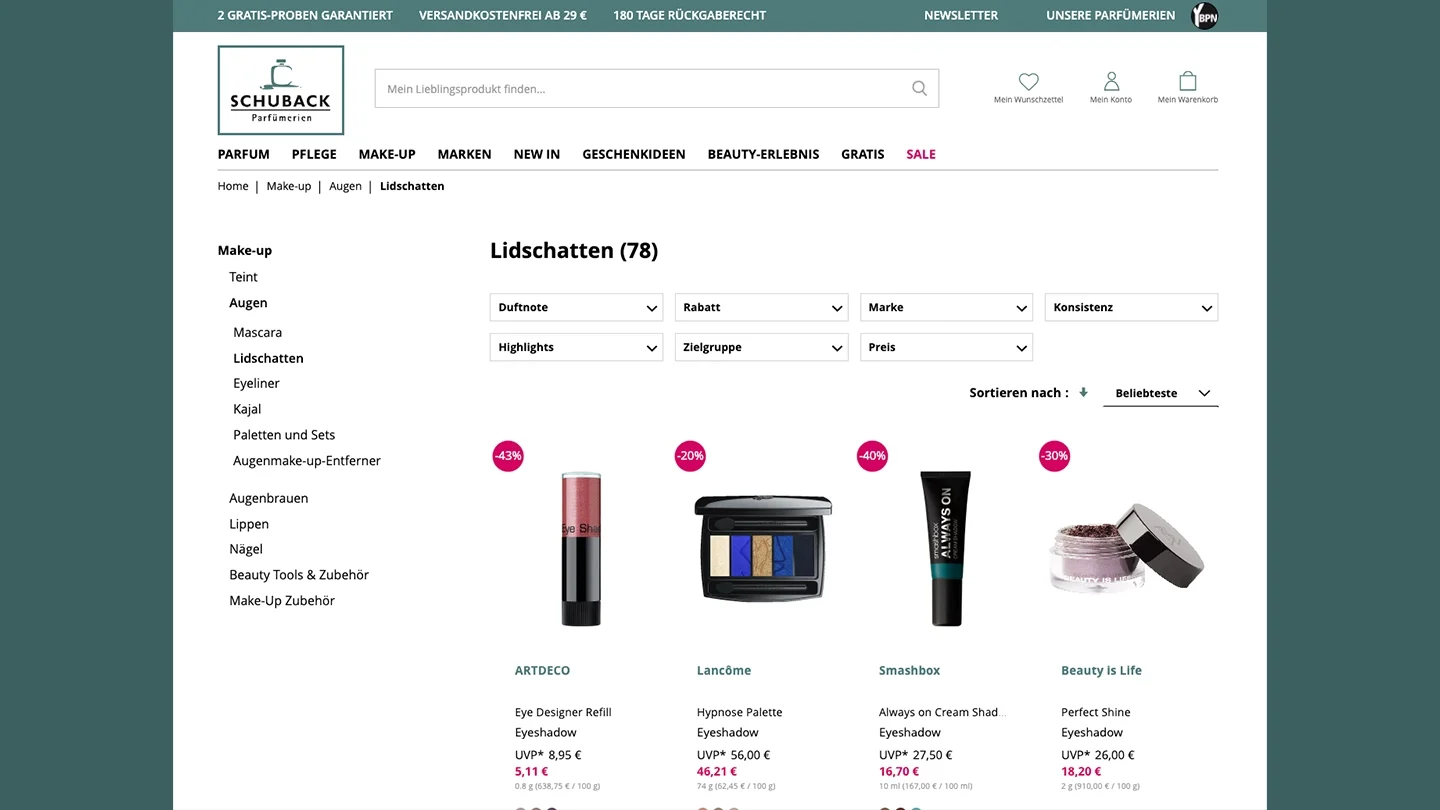Expand the Duftnote filter
This screenshot has height=810, width=1440.
point(576,307)
